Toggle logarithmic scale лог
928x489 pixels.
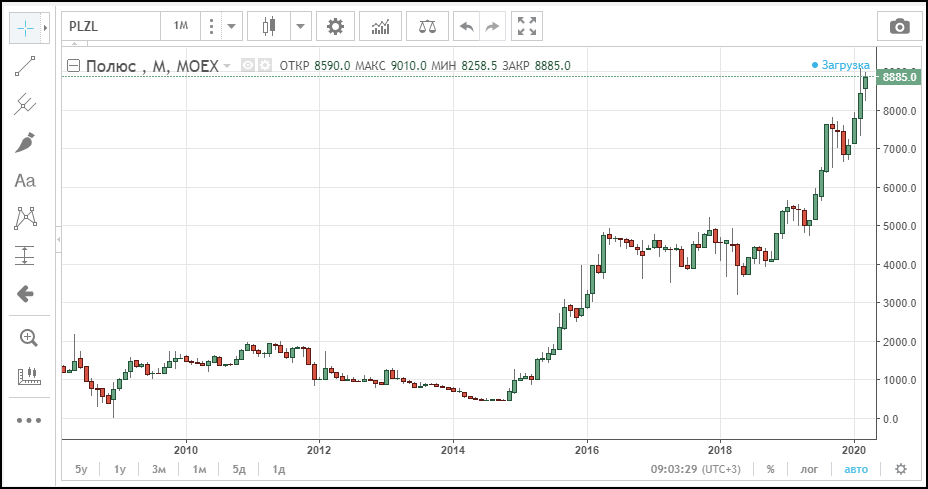click(x=809, y=469)
